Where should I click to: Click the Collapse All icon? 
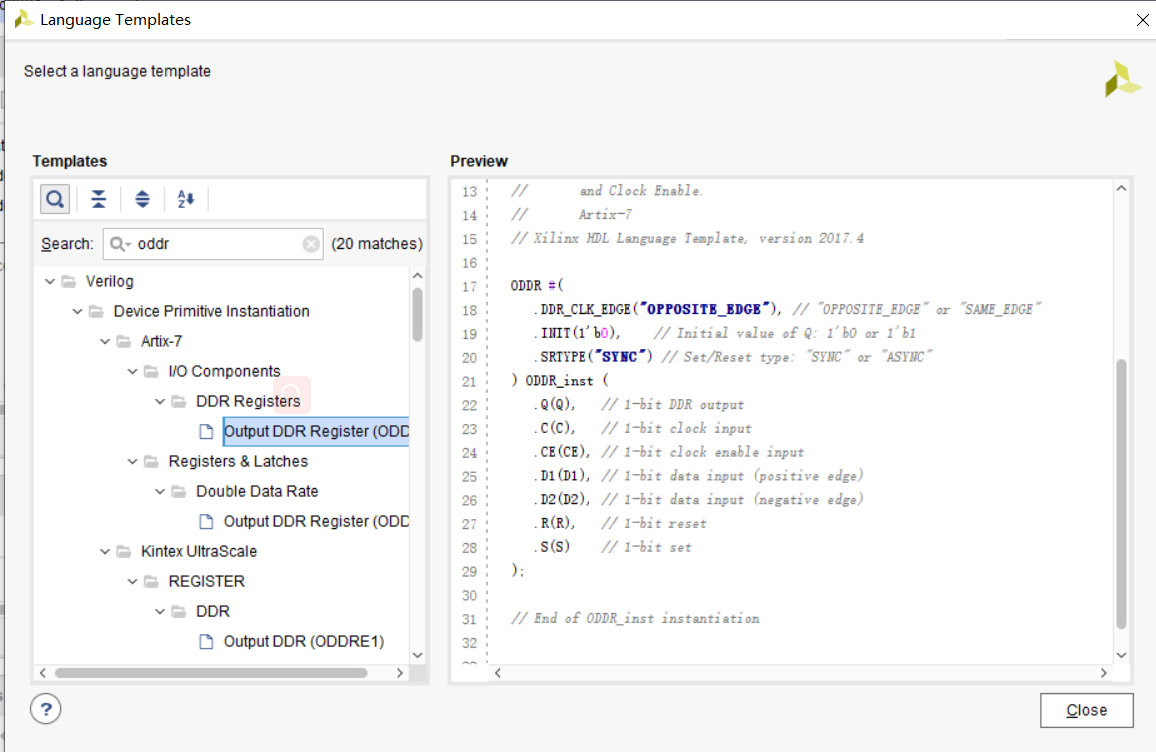(98, 199)
